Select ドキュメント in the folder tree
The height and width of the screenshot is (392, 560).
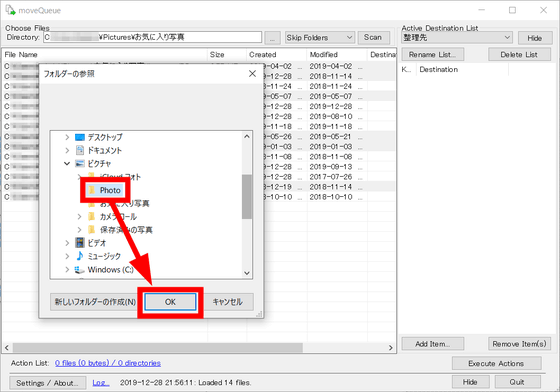[x=105, y=150]
